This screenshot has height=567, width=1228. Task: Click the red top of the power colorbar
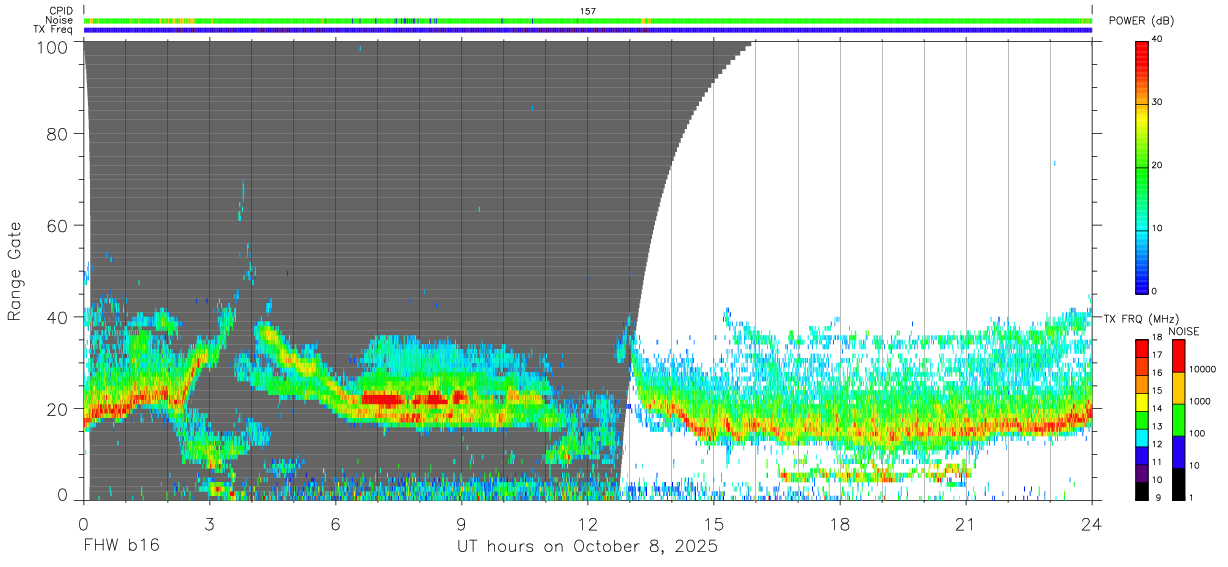click(1142, 50)
